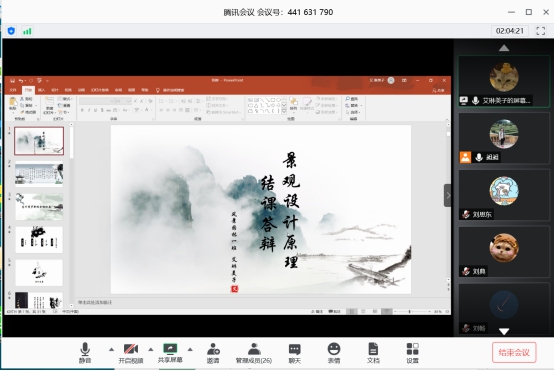The image size is (554, 371).
Task: Click Find magnifier in PowerPoint editing group
Action: pyautogui.click(x=348, y=99)
